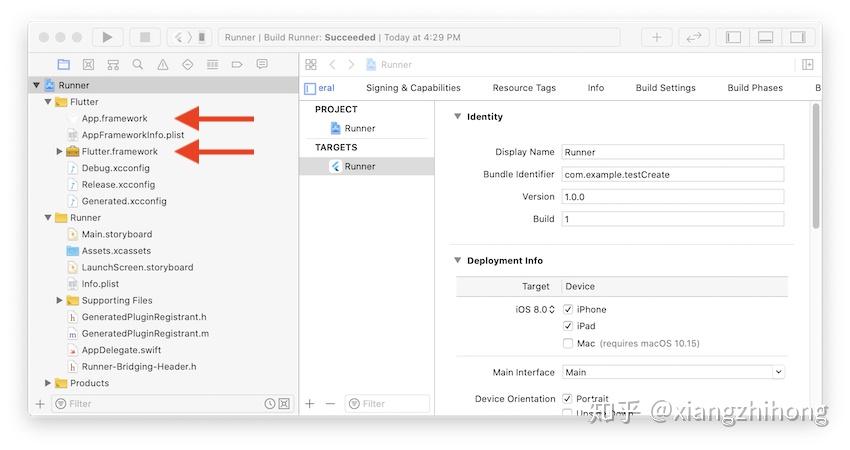This screenshot has width=850, height=450.
Task: Toggle the targets list sidebar icon
Action: pos(310,88)
